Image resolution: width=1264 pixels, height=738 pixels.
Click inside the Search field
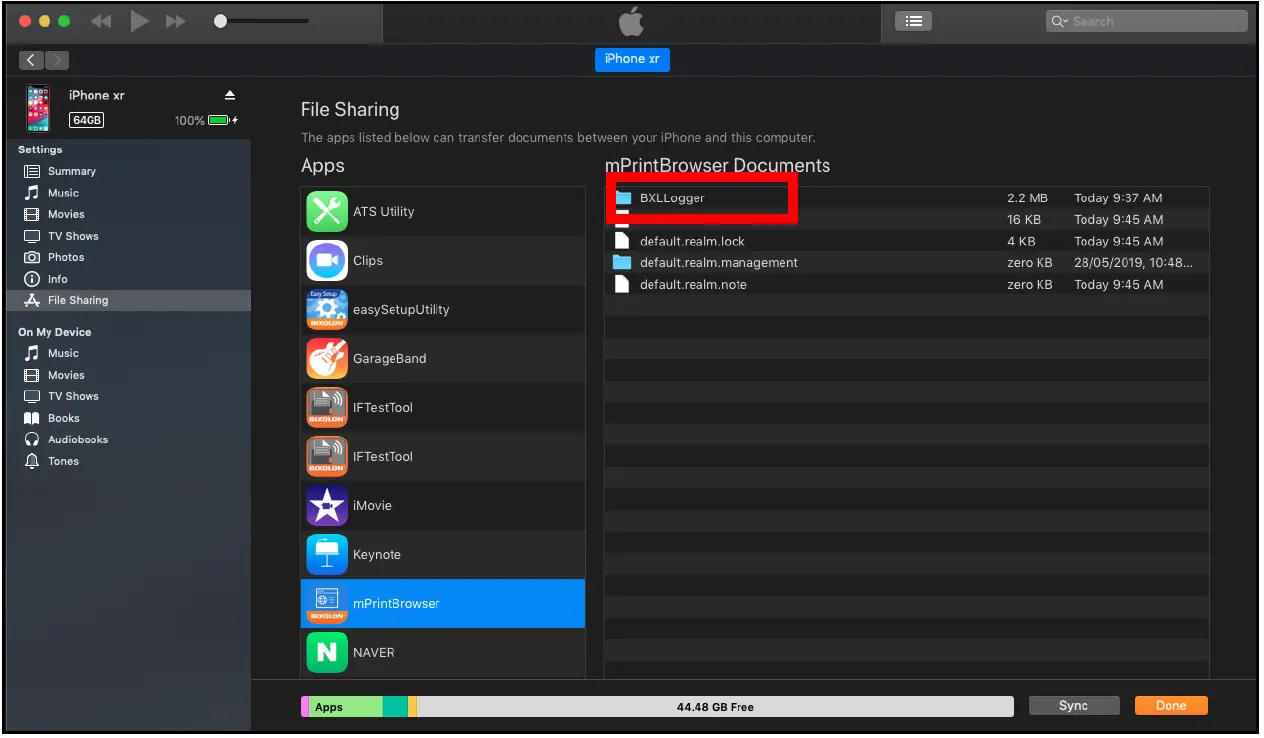(x=1146, y=20)
